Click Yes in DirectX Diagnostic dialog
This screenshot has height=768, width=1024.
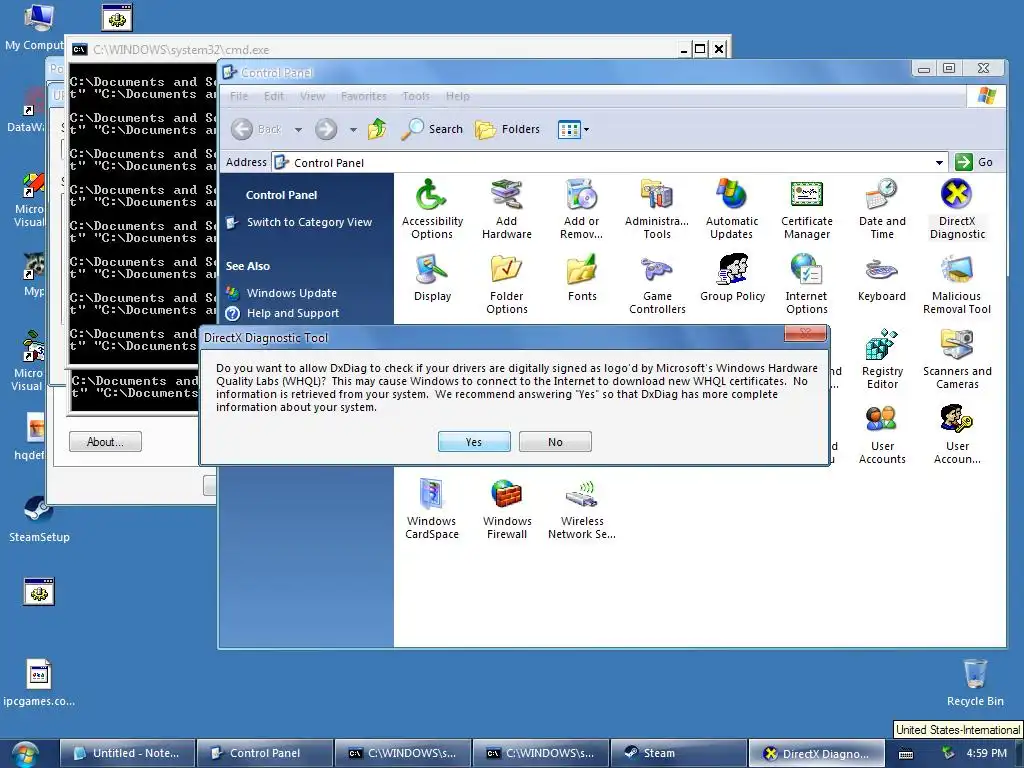(474, 441)
